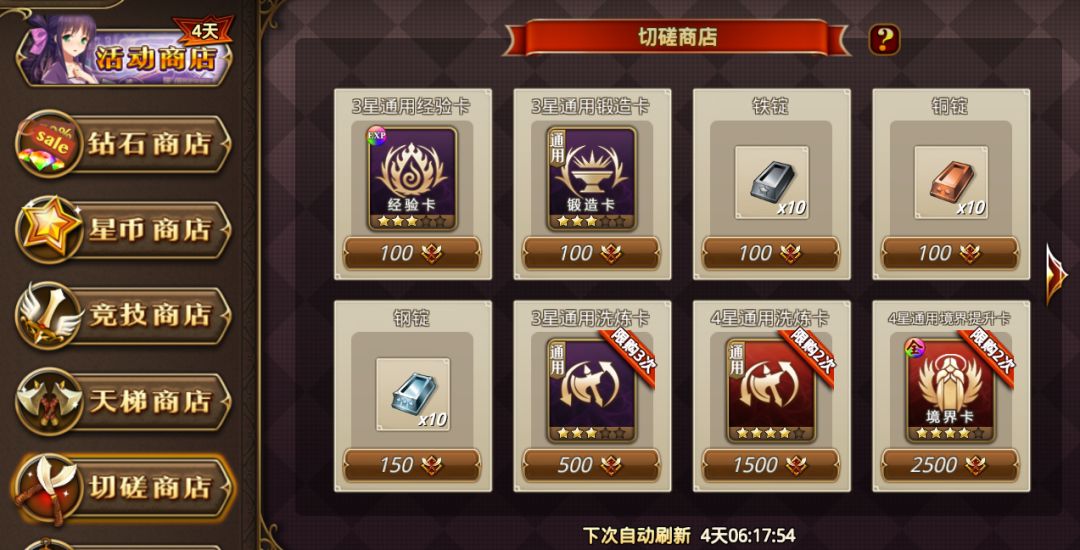Image resolution: width=1080 pixels, height=550 pixels.
Task: Open the 活动商店 event shop tab
Action: click(x=125, y=52)
